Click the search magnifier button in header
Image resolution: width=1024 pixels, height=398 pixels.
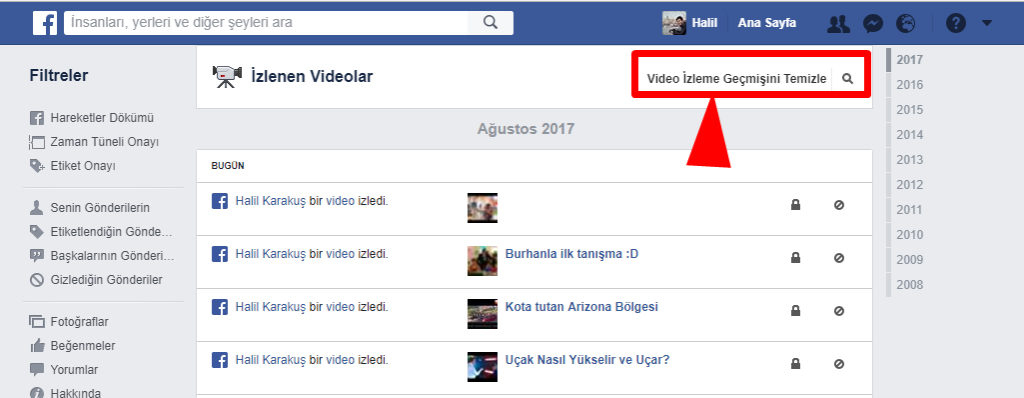(x=490, y=23)
